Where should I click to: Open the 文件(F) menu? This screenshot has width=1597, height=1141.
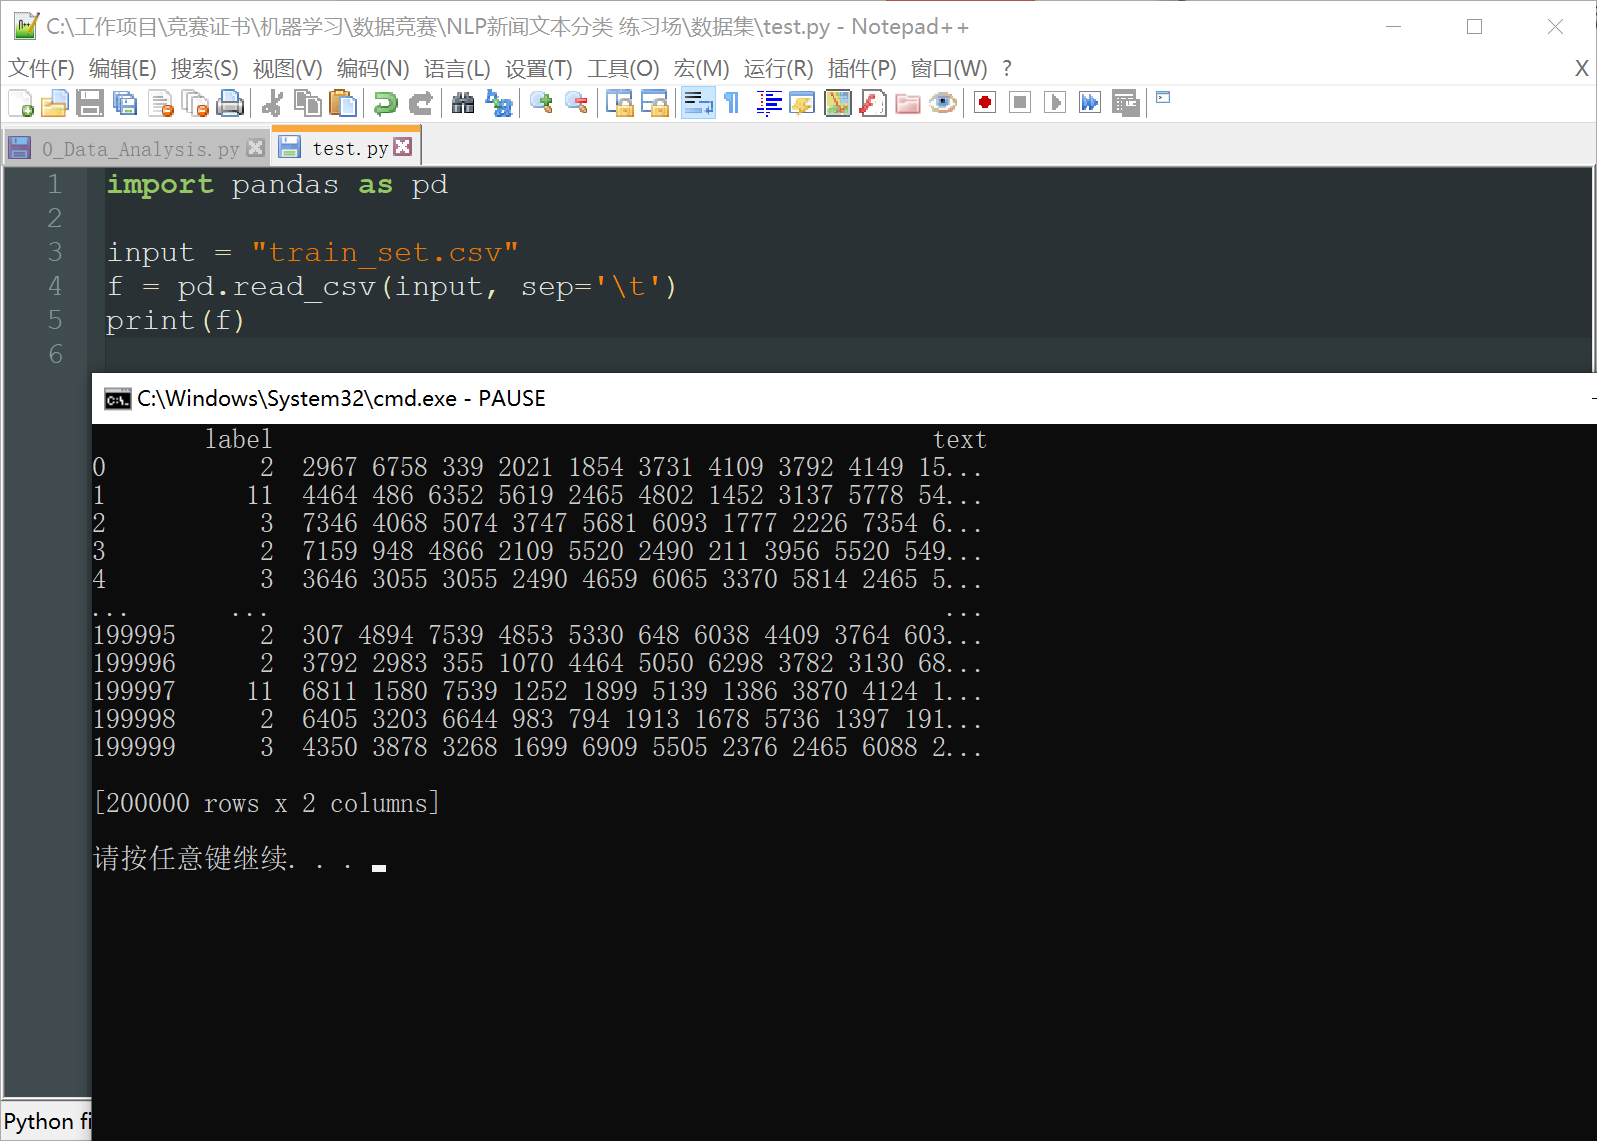click(x=41, y=68)
